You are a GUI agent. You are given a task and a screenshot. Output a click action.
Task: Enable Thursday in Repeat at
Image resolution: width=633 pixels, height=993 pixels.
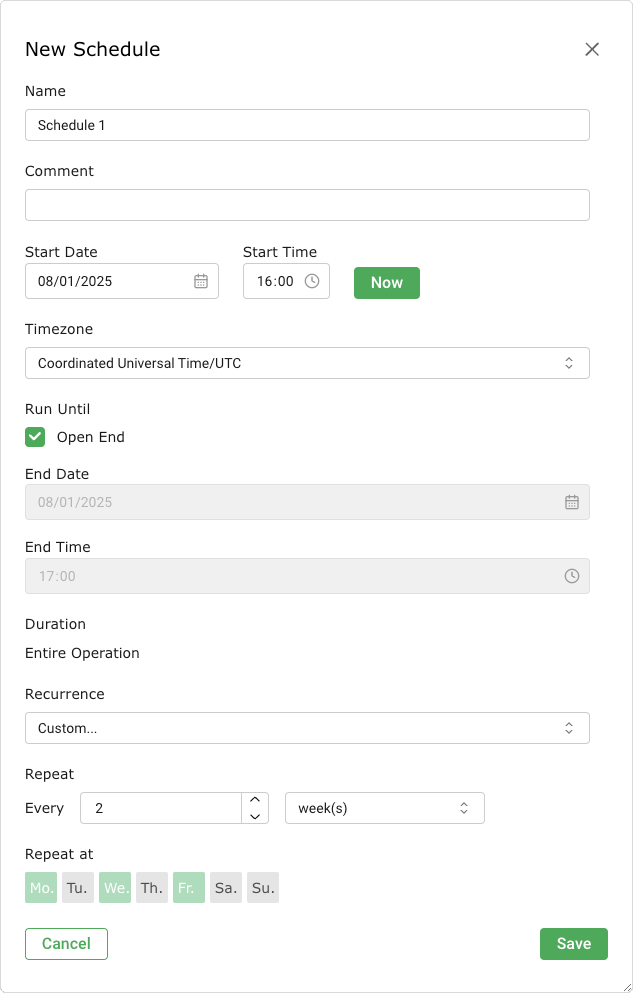click(x=152, y=888)
